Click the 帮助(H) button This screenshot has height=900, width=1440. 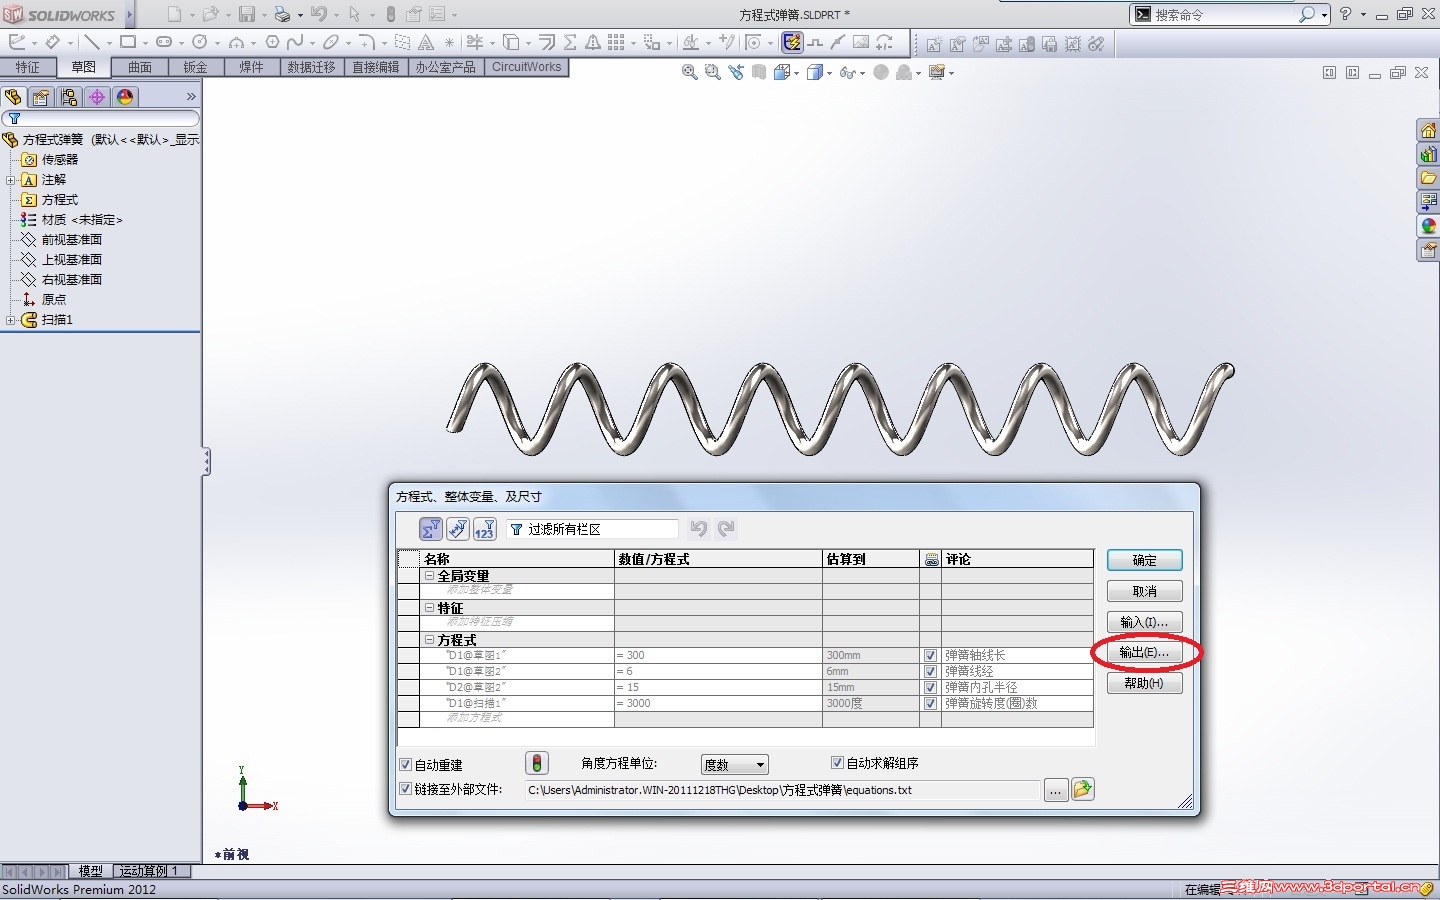click(x=1145, y=683)
